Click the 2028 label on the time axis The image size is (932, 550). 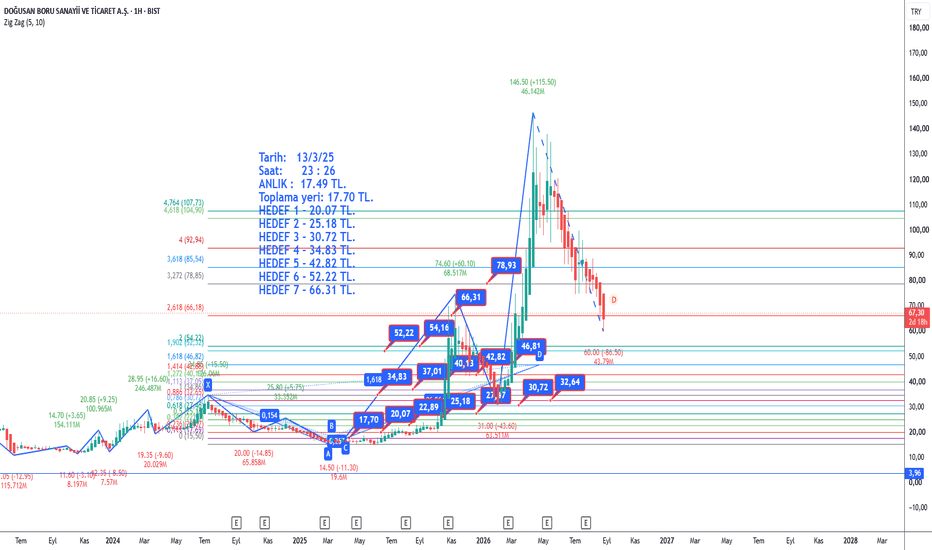tap(851, 540)
